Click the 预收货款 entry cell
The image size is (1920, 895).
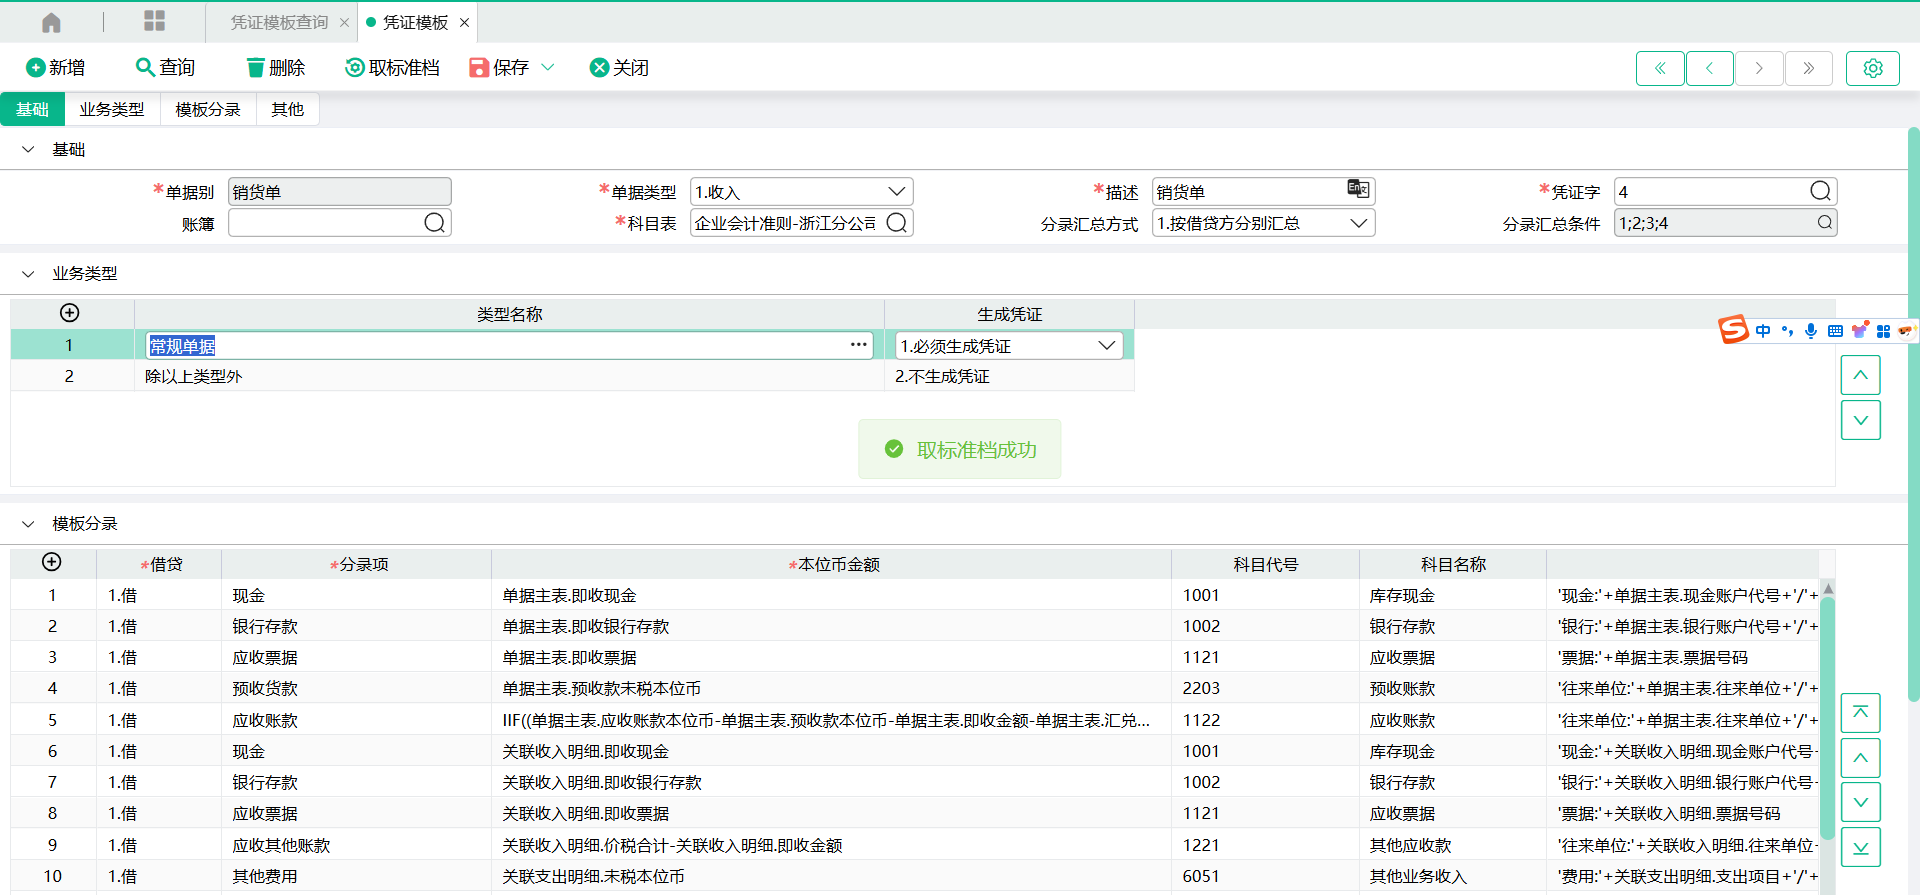point(356,688)
